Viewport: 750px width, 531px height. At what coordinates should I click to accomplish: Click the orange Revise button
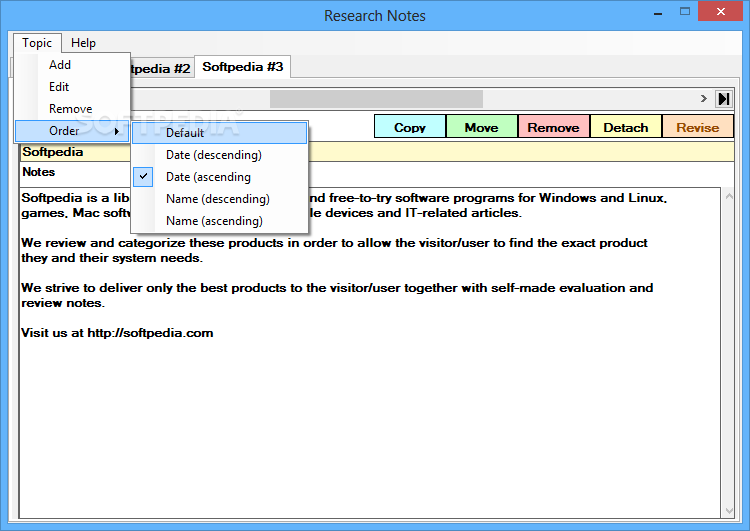698,128
